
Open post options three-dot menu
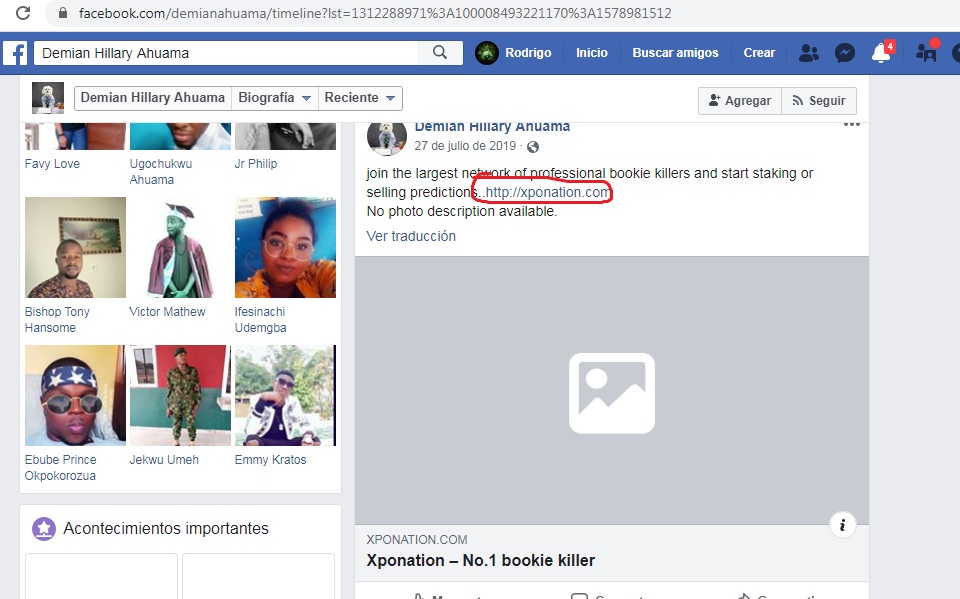pos(852,124)
